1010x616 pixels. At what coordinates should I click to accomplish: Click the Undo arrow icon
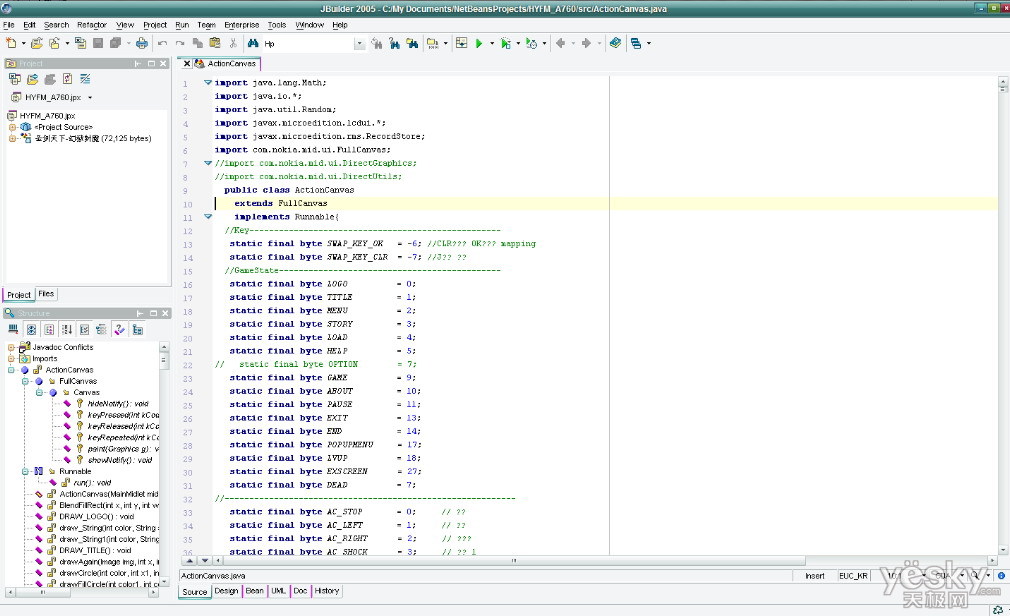click(x=162, y=43)
